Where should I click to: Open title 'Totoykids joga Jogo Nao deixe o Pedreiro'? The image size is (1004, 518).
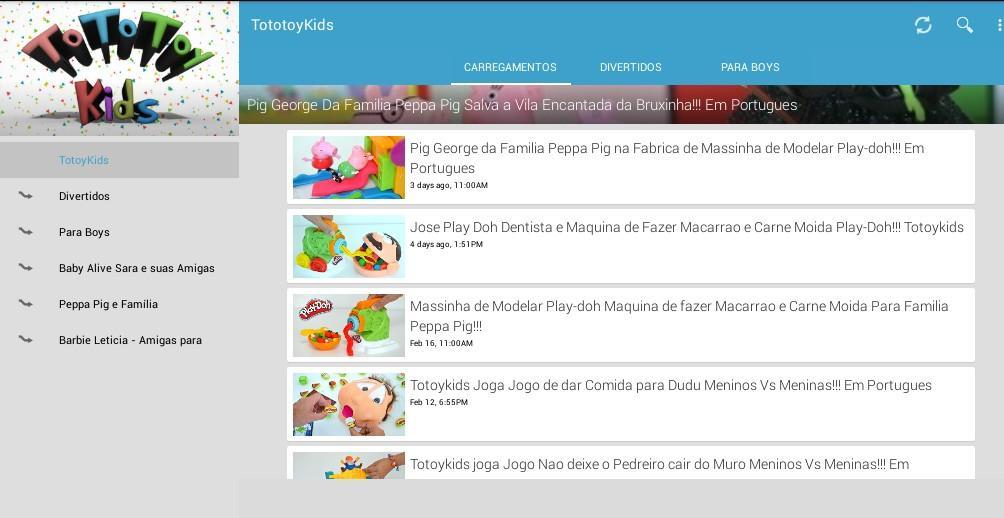point(659,464)
